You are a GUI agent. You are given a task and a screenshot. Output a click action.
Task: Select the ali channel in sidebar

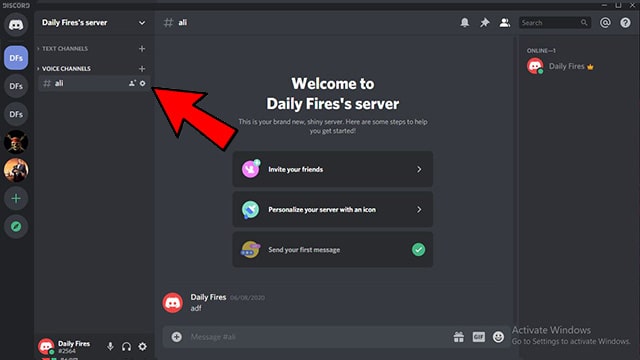pyautogui.click(x=94, y=83)
